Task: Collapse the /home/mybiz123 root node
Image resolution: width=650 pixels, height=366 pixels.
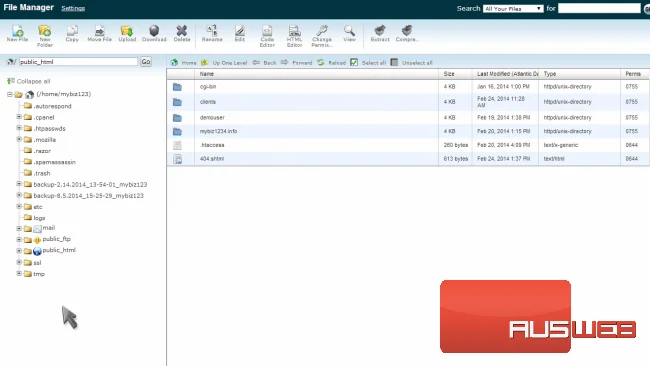Action: point(10,94)
